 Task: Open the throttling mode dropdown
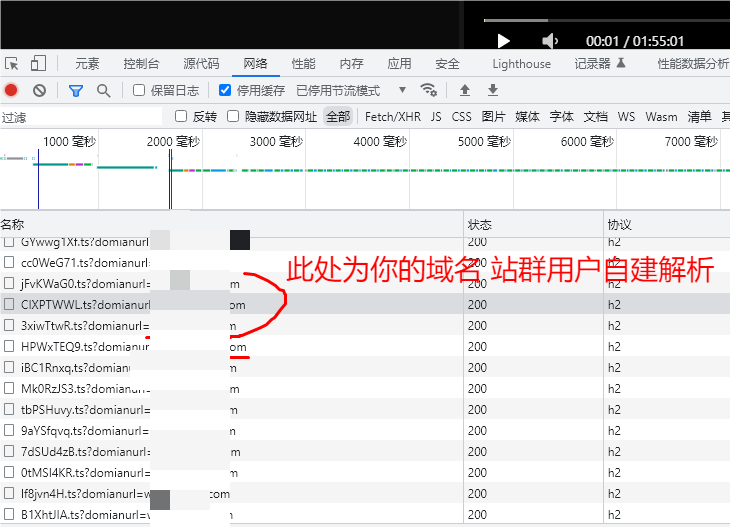pos(402,90)
